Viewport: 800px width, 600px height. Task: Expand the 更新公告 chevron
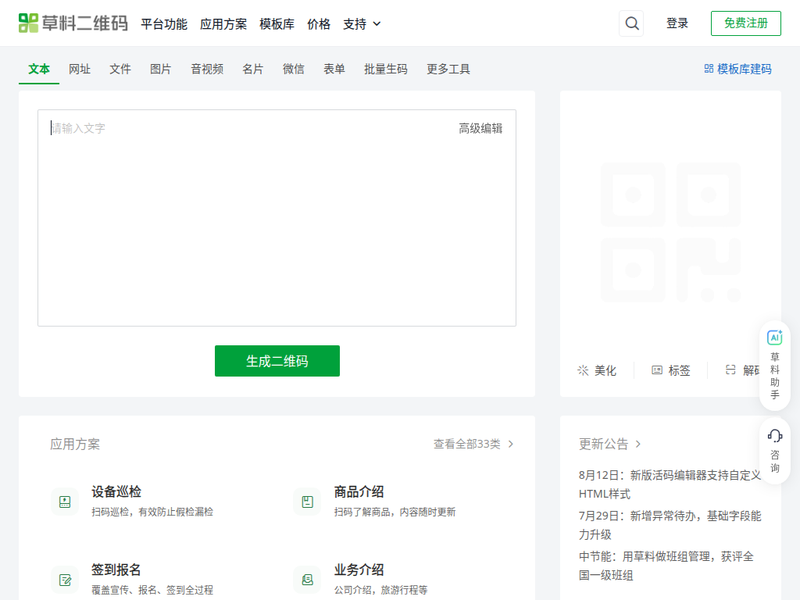[x=638, y=444]
